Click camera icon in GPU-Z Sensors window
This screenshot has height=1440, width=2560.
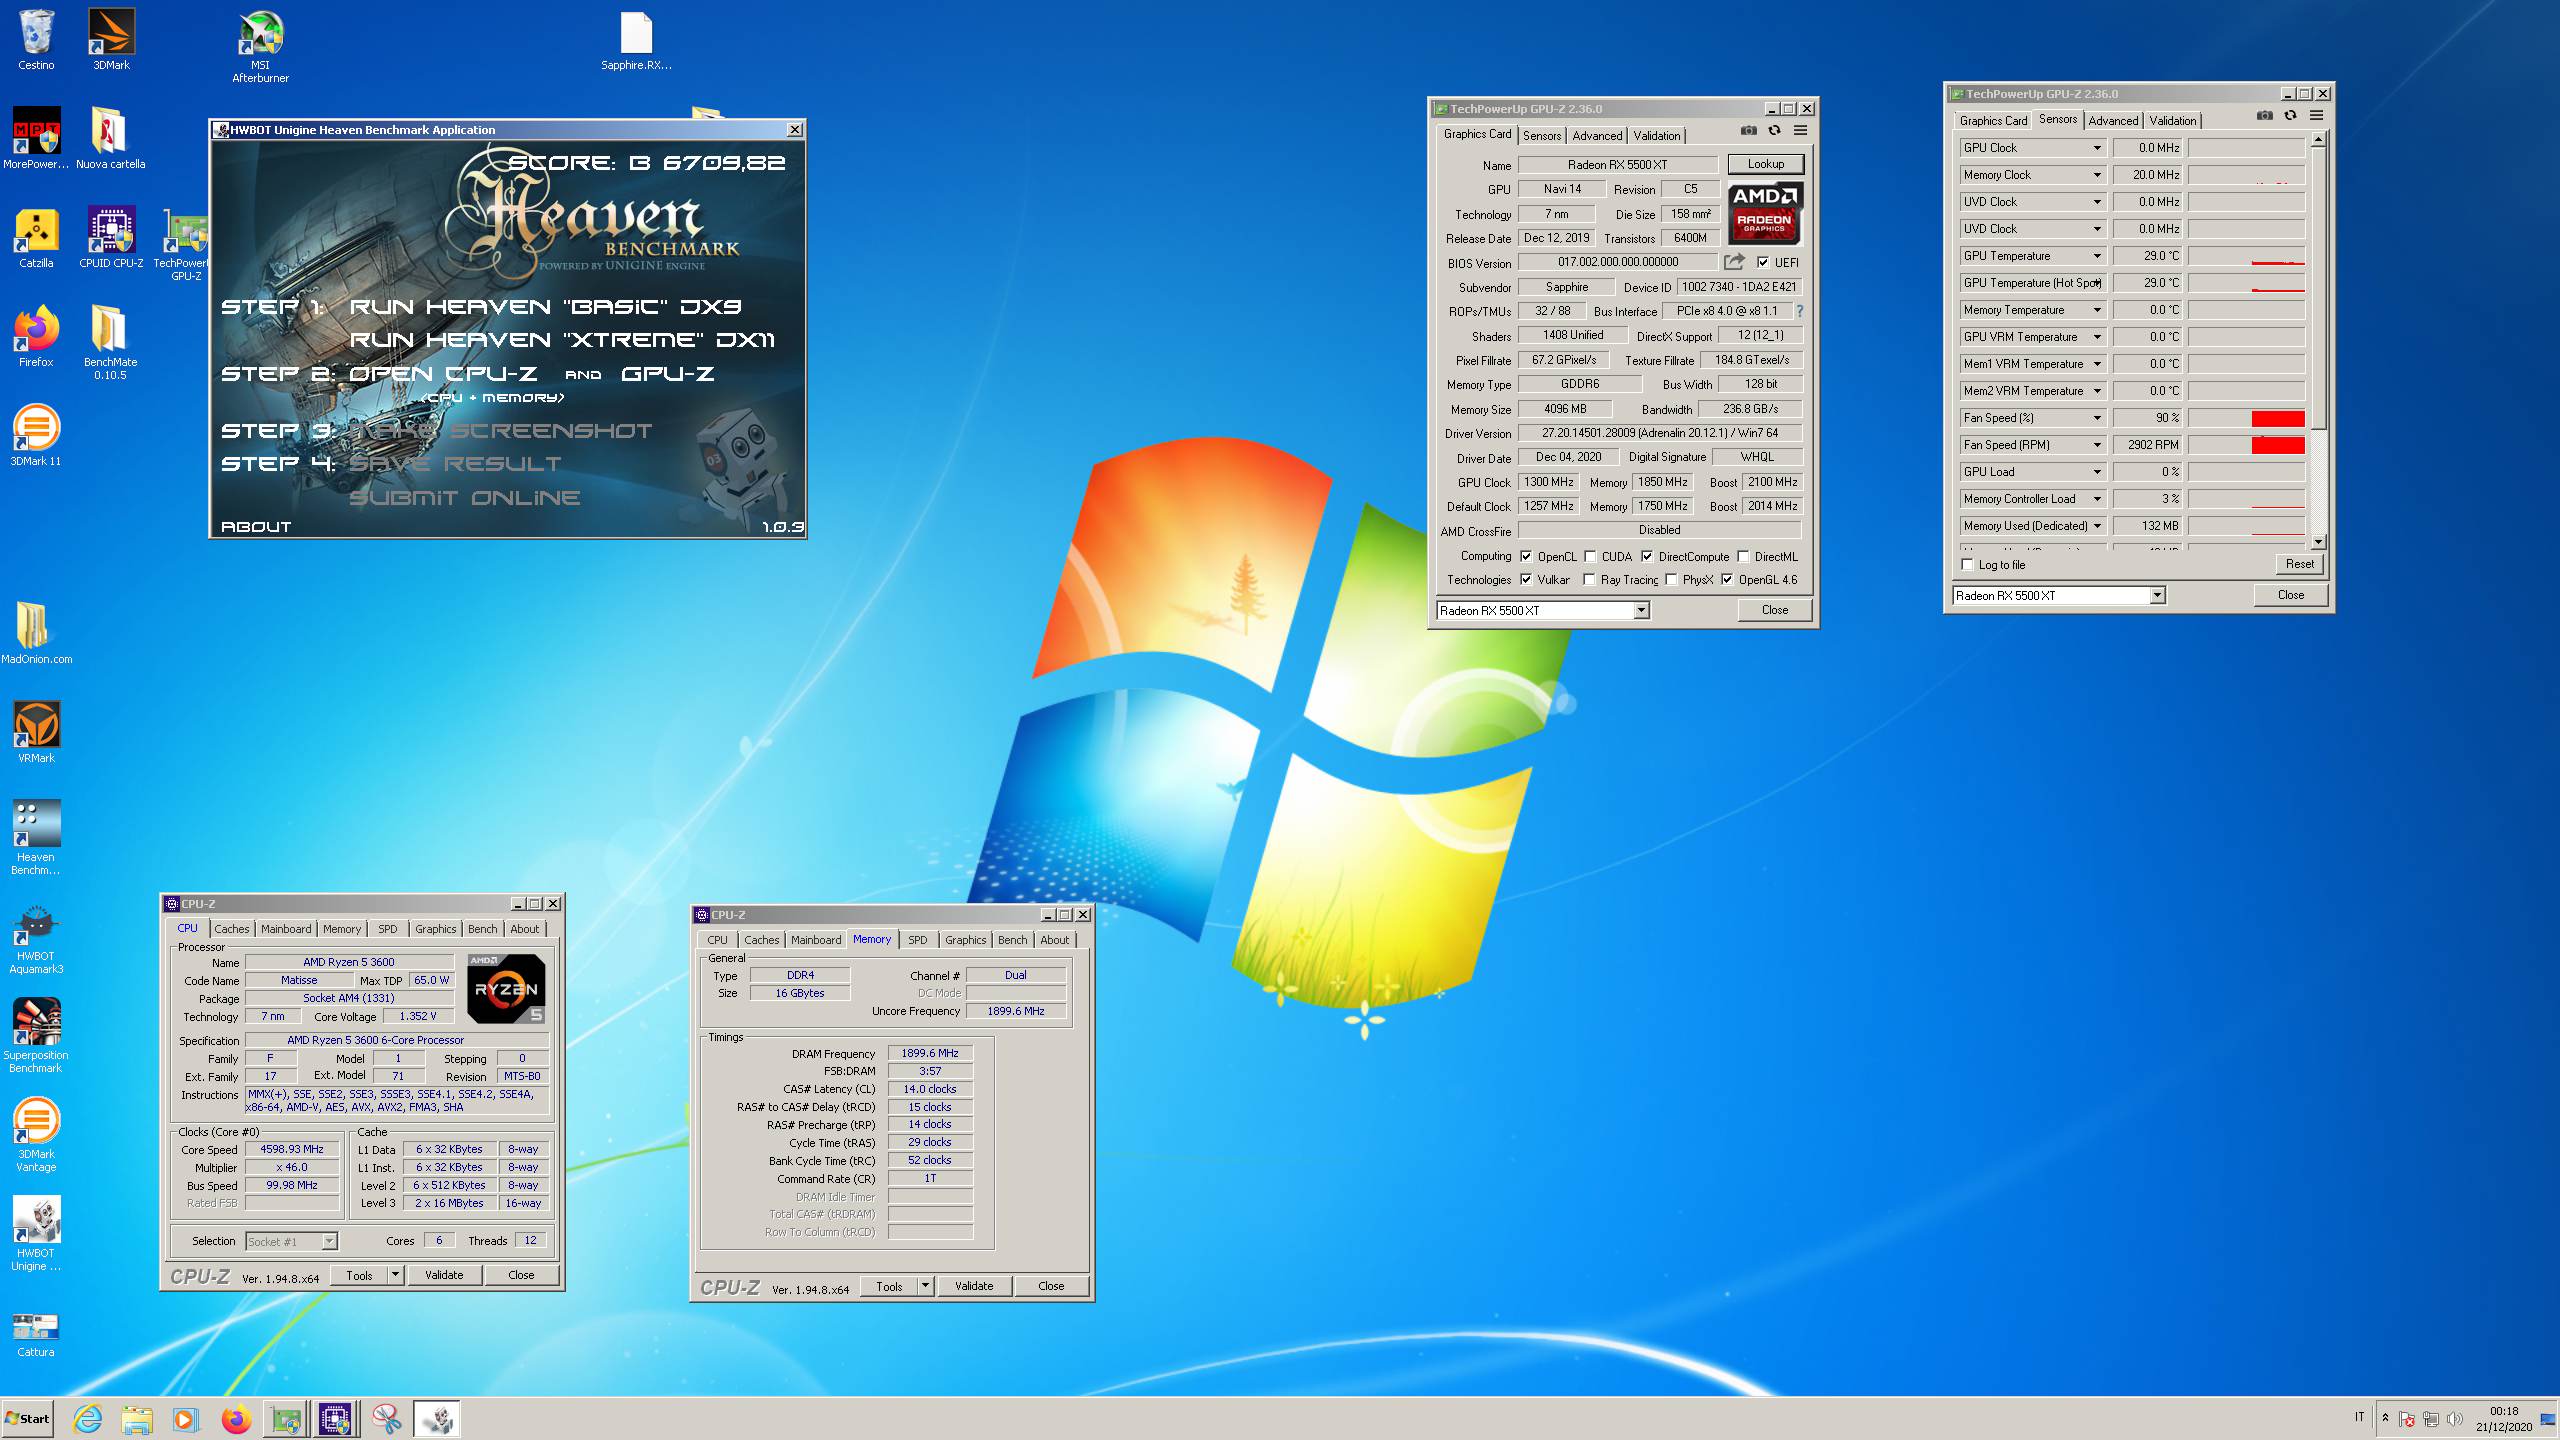point(2264,115)
